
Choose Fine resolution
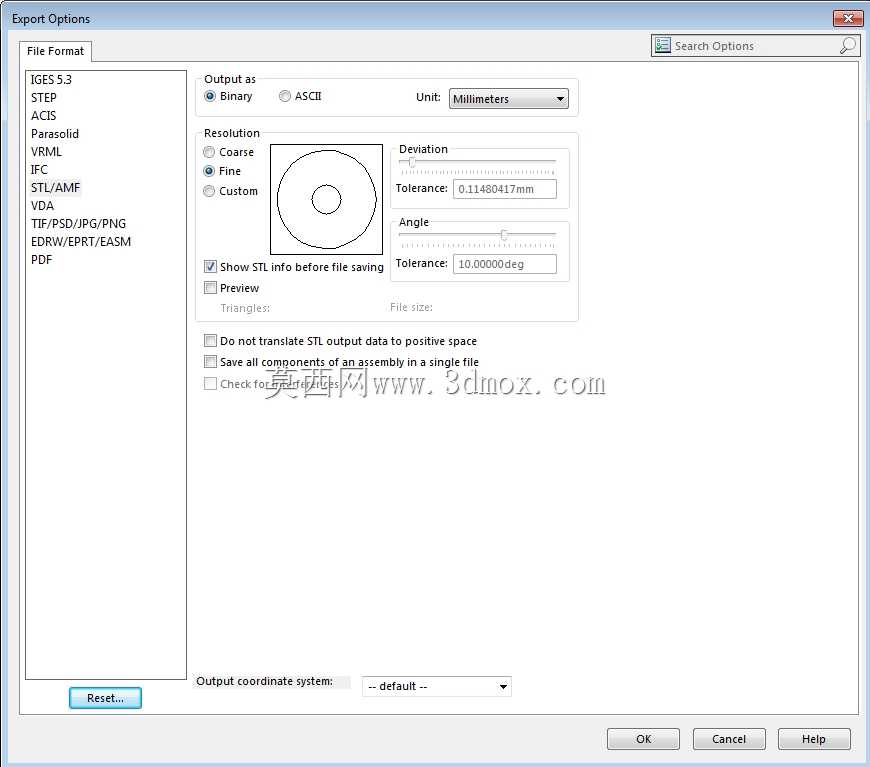[209, 171]
